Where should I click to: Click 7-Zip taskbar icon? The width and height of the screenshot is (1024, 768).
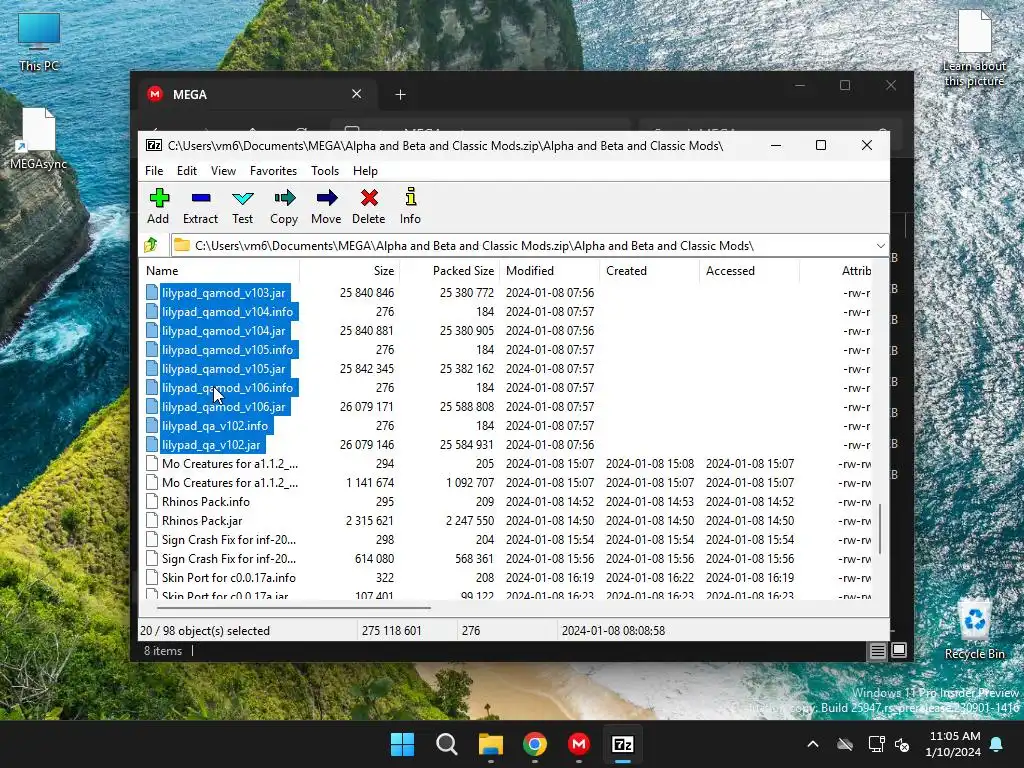(623, 744)
